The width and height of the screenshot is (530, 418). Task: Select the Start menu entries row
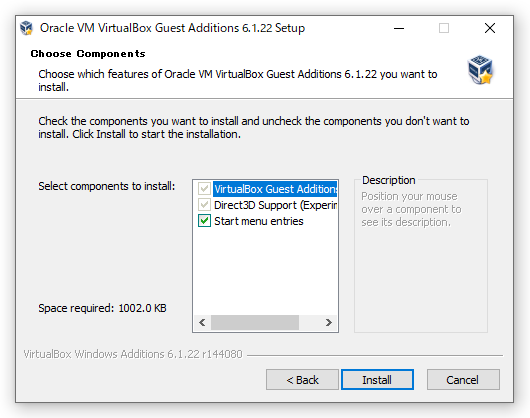pyautogui.click(x=259, y=221)
